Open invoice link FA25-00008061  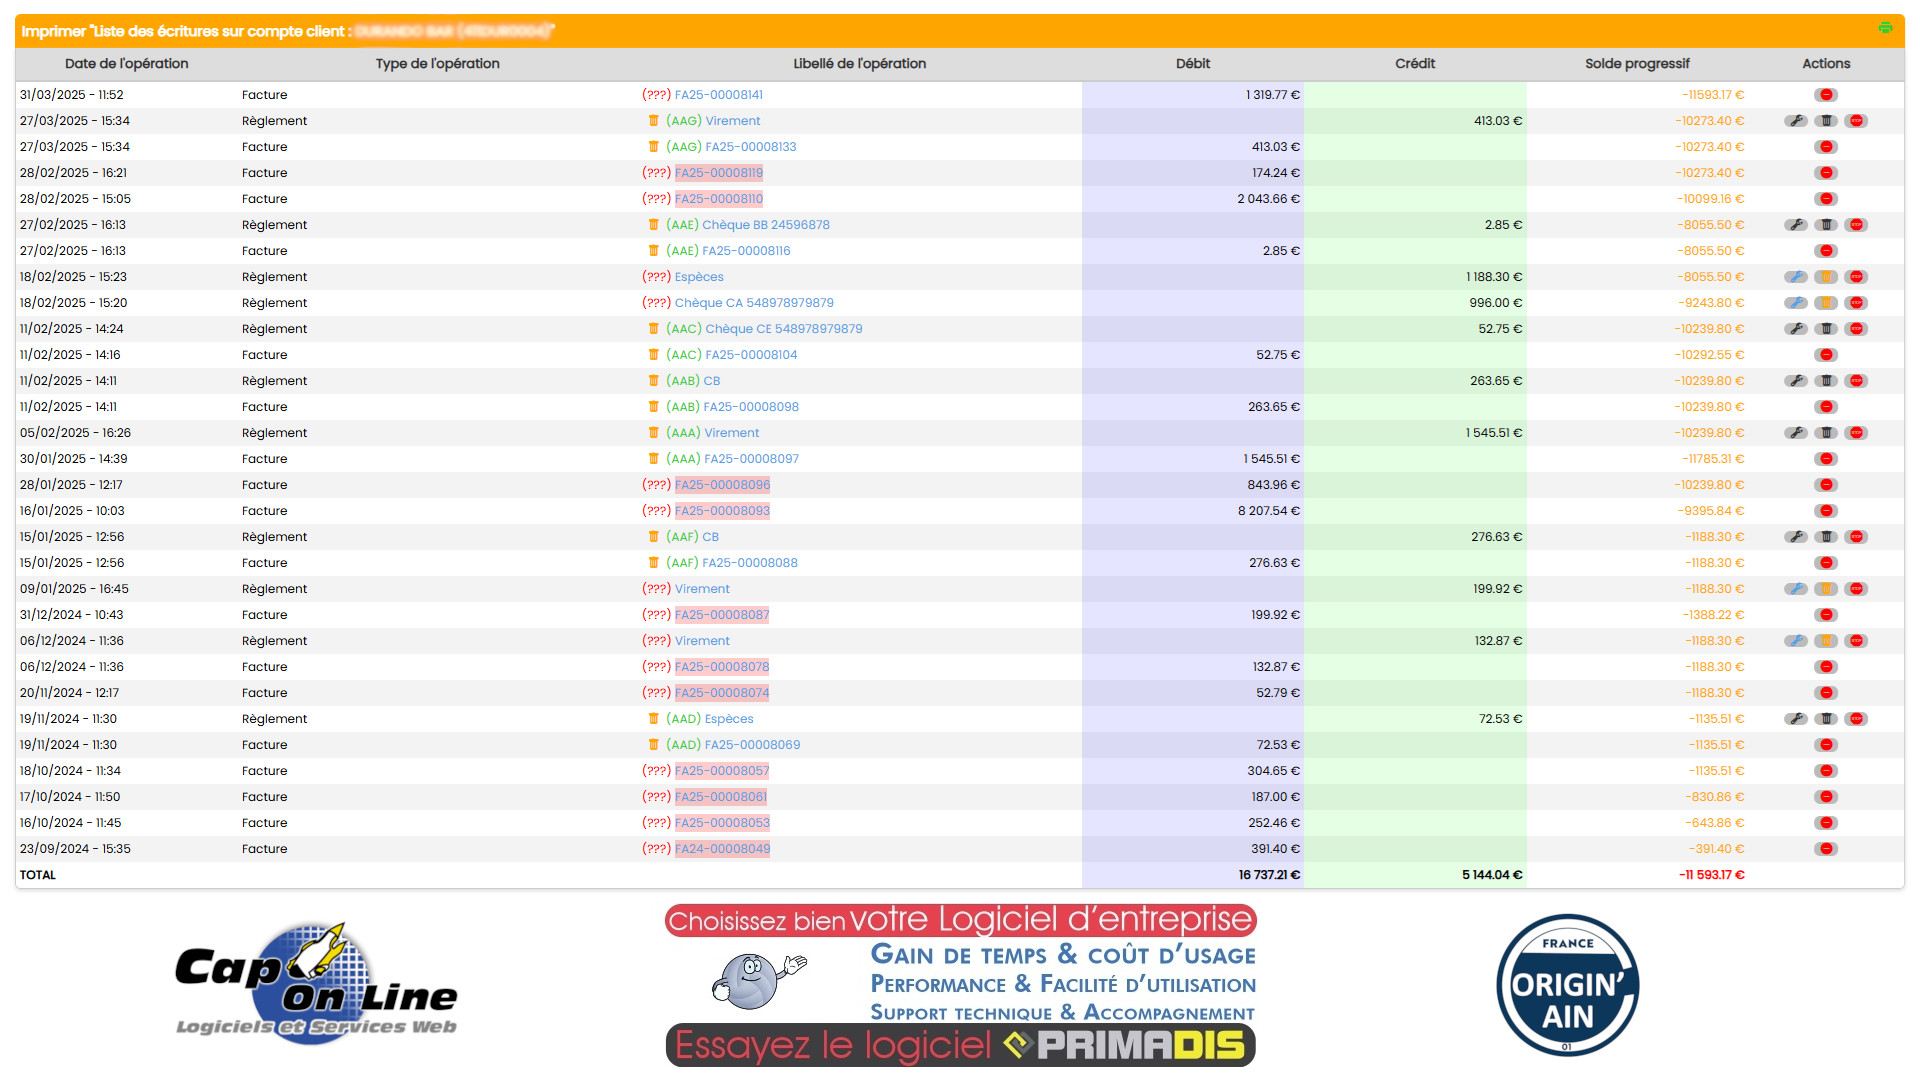[721, 797]
